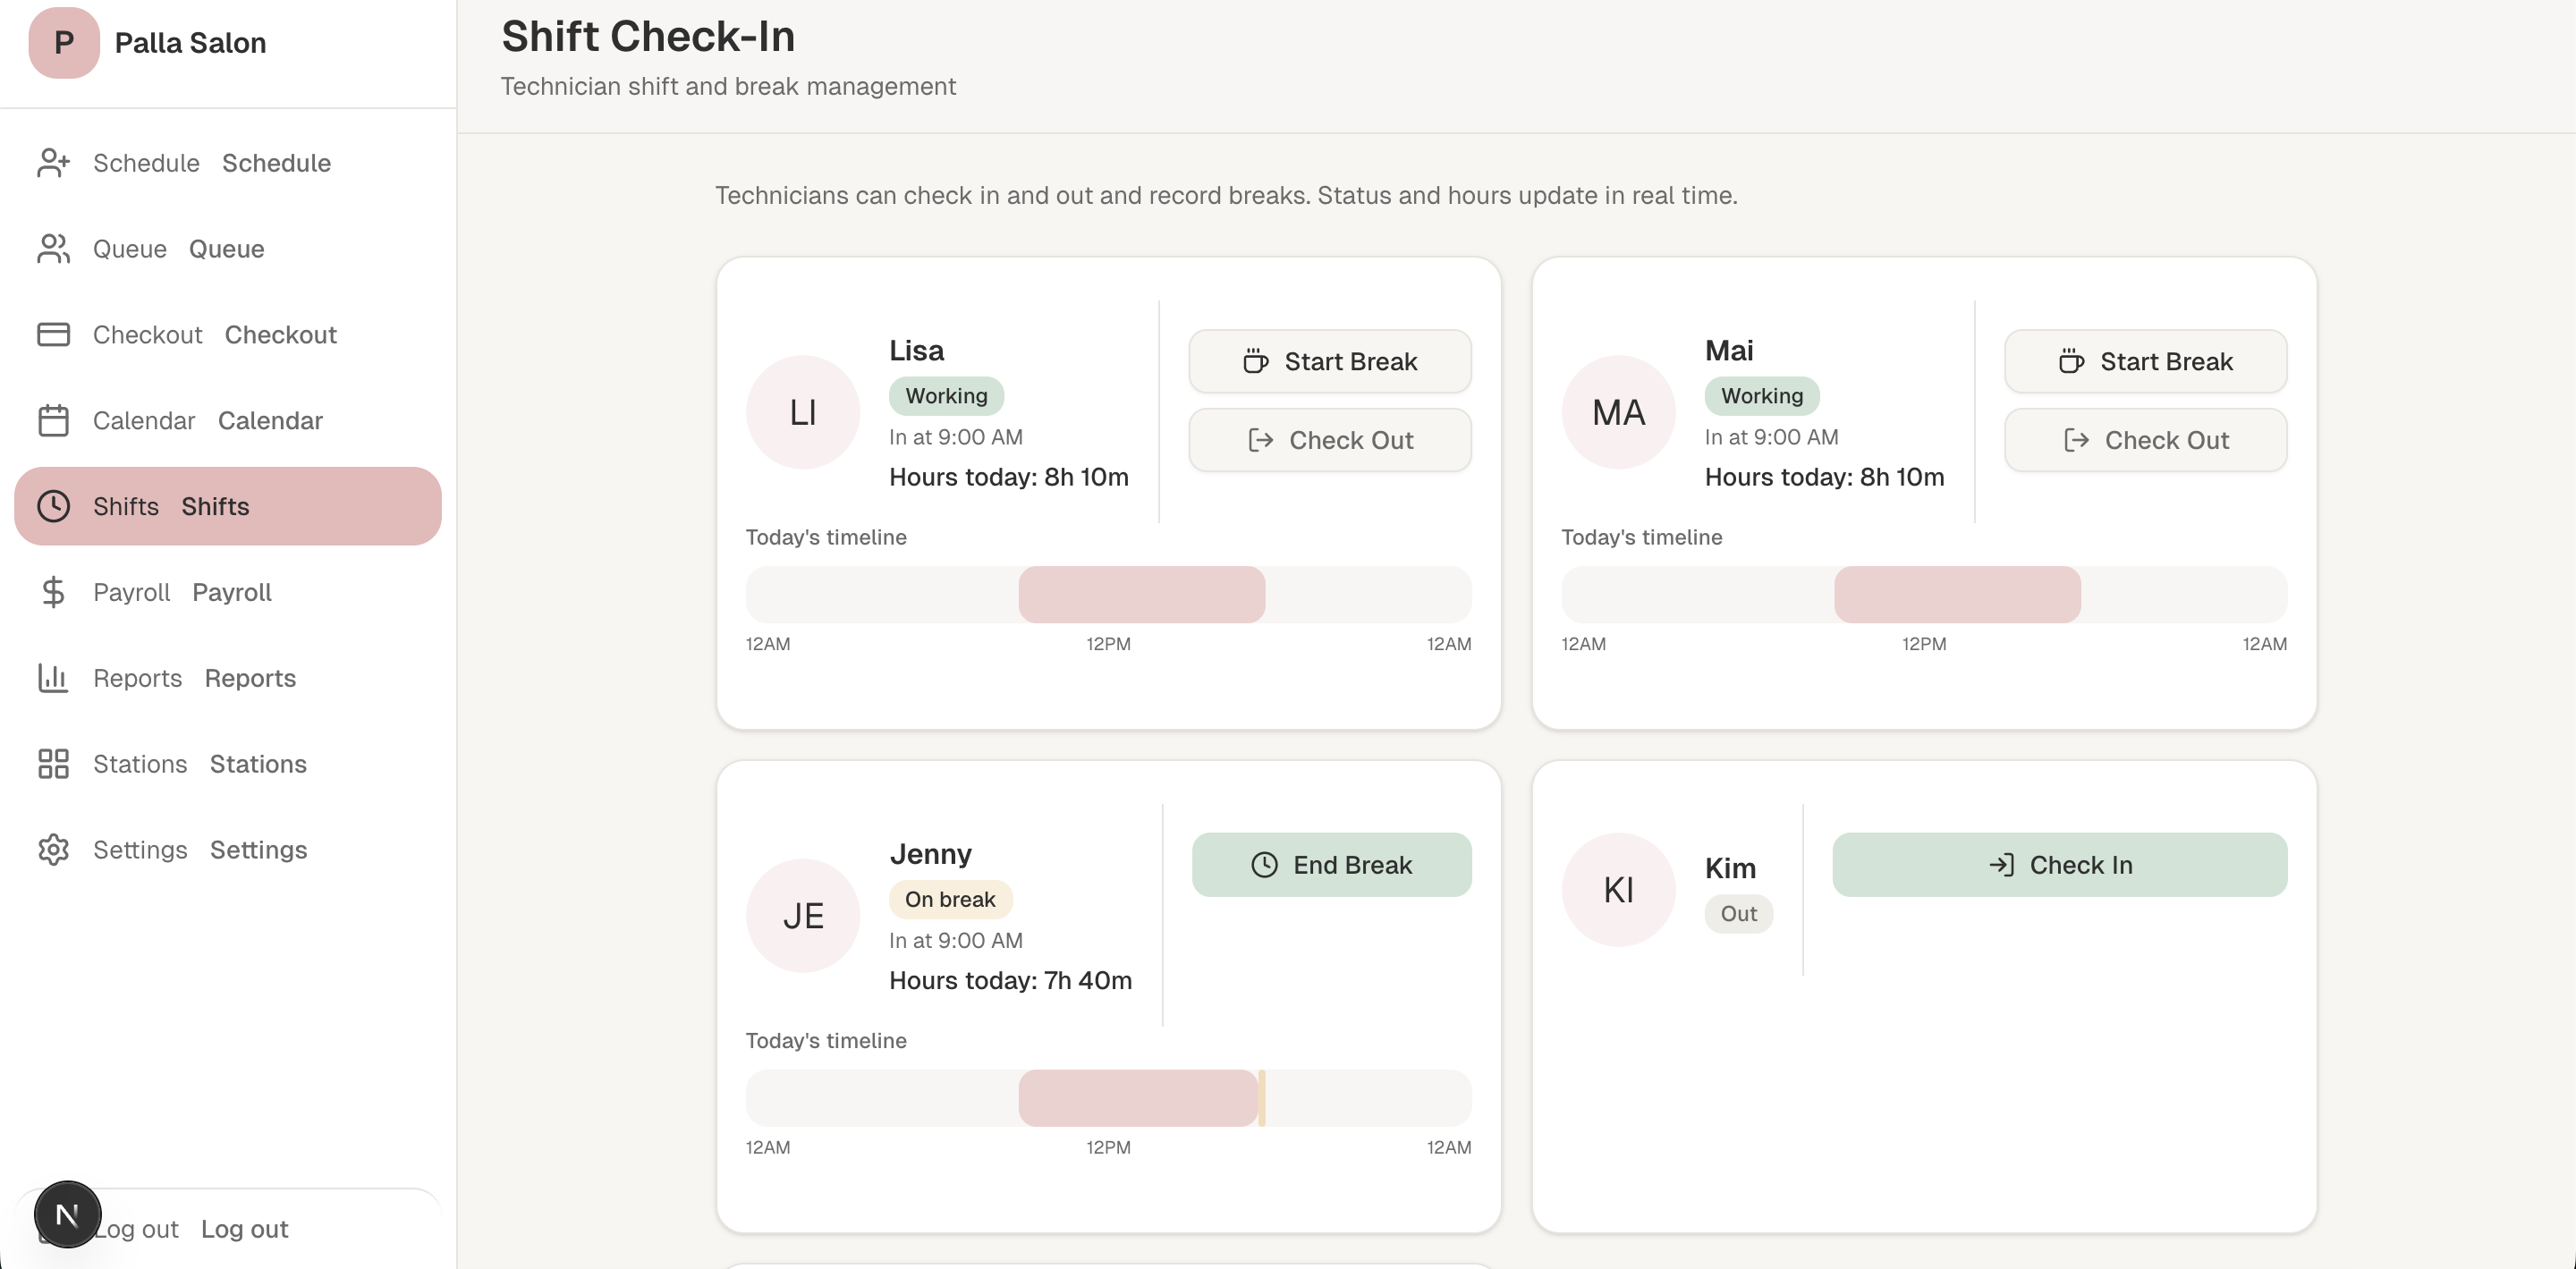
Task: Click the name Kim on her card
Action: (x=1731, y=868)
